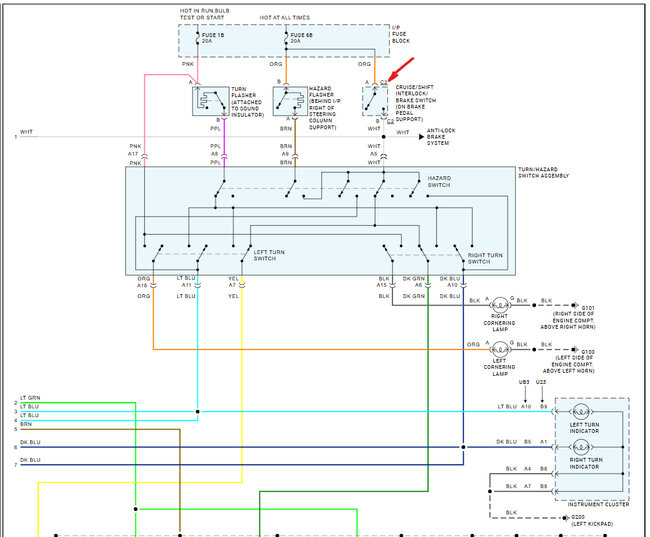The height and width of the screenshot is (537, 650).
Task: Click the 'CRUISE/SHIFT INTERLOCK/BRAKE SWITCH' label
Action: click(415, 103)
